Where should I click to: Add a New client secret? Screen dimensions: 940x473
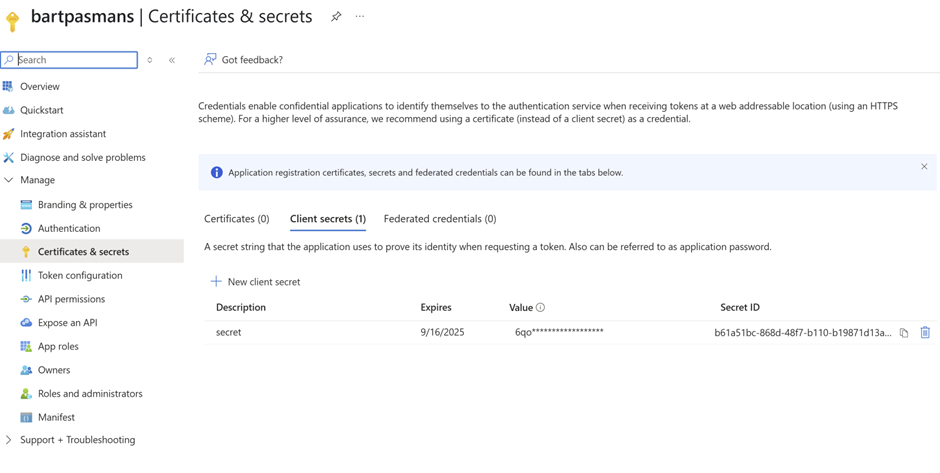pos(255,282)
